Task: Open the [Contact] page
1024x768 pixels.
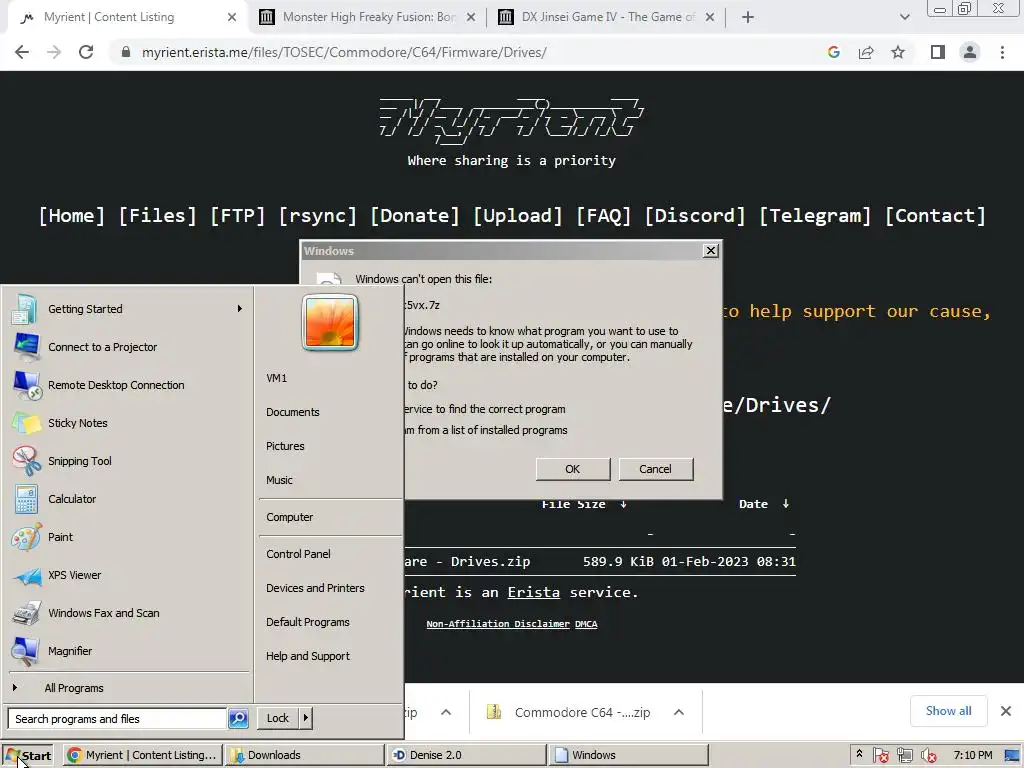Action: tap(935, 216)
